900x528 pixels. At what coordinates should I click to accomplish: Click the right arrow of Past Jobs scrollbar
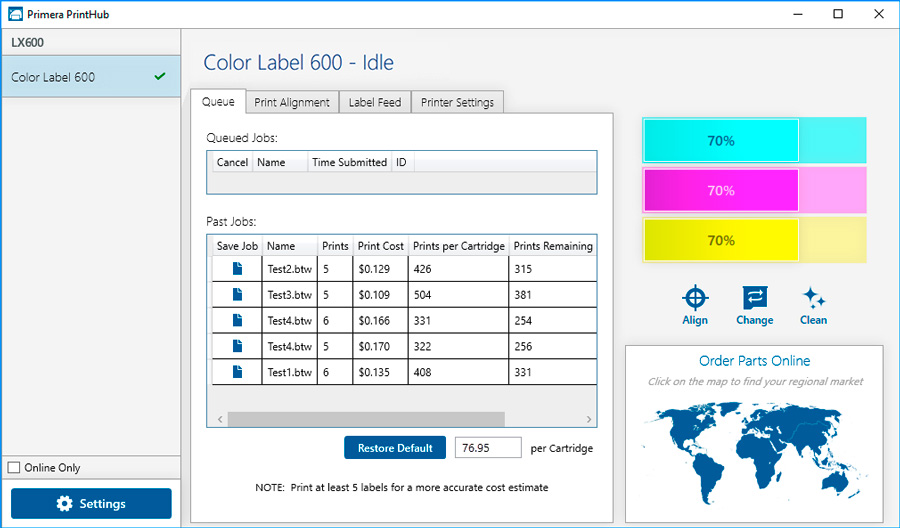(x=589, y=420)
